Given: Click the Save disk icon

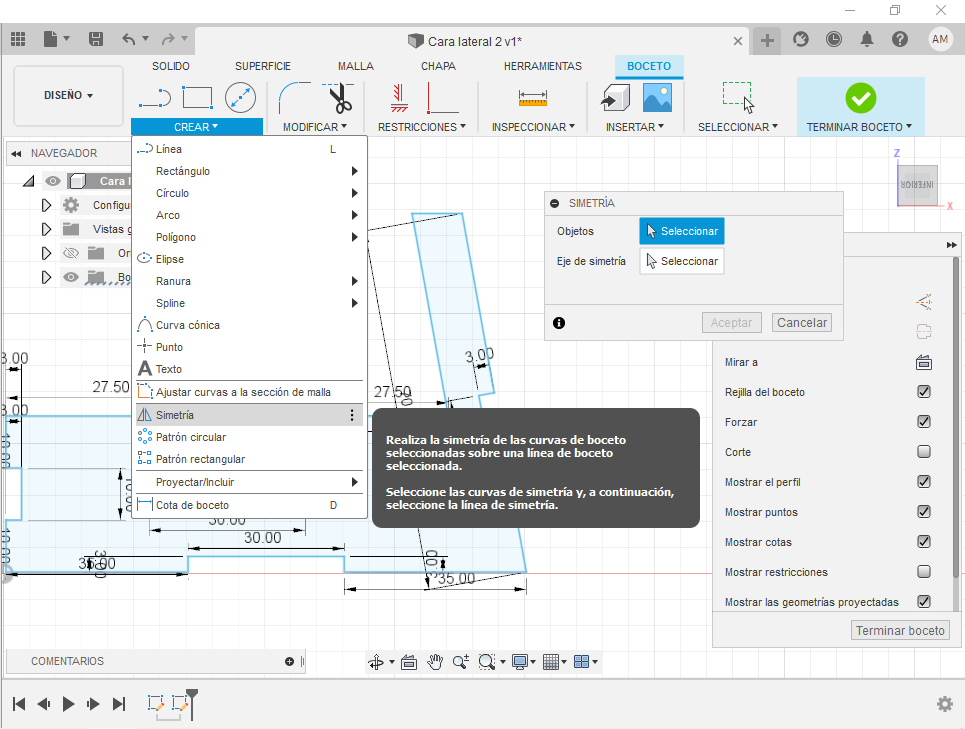Looking at the screenshot, I should click(96, 39).
